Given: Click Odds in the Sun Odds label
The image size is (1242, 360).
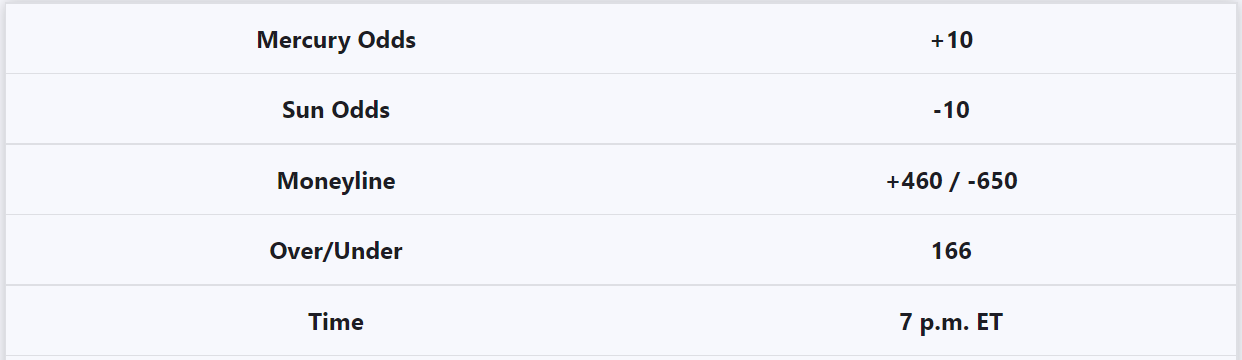Looking at the screenshot, I should [359, 110].
